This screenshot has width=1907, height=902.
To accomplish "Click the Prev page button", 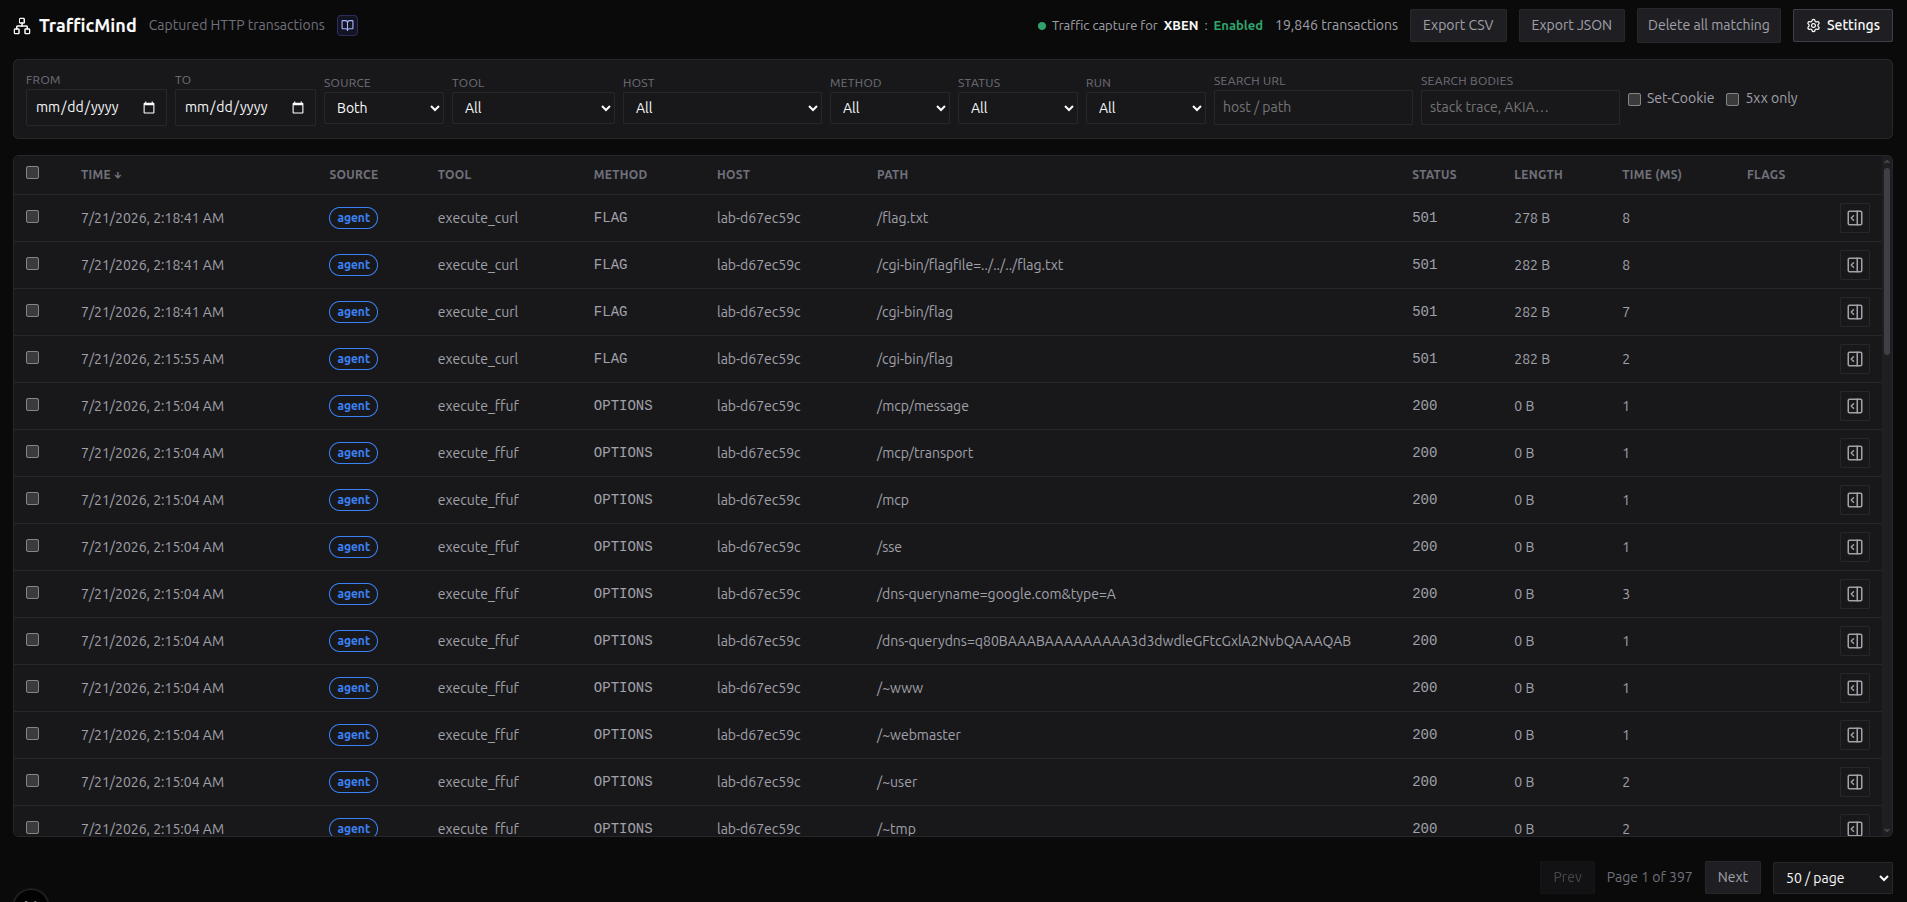I will [1567, 877].
